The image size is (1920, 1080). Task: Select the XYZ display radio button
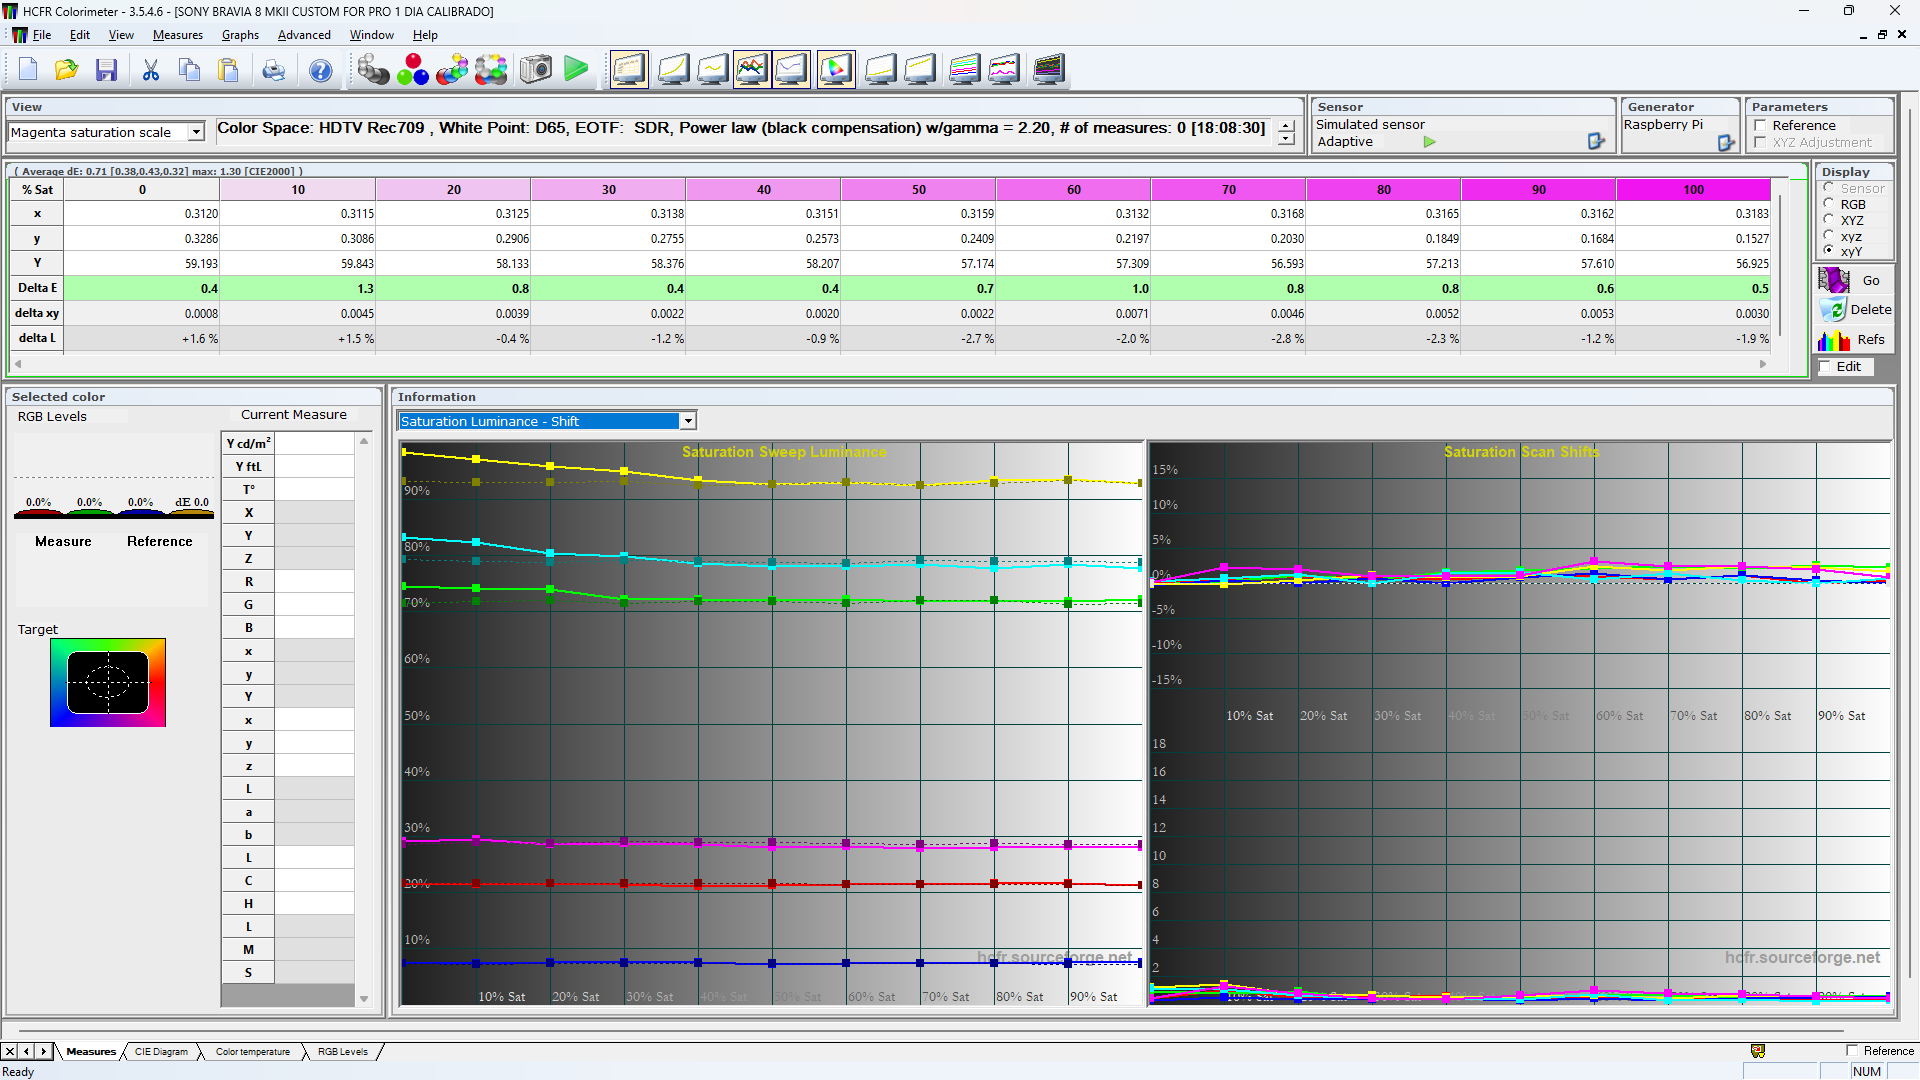click(1829, 220)
